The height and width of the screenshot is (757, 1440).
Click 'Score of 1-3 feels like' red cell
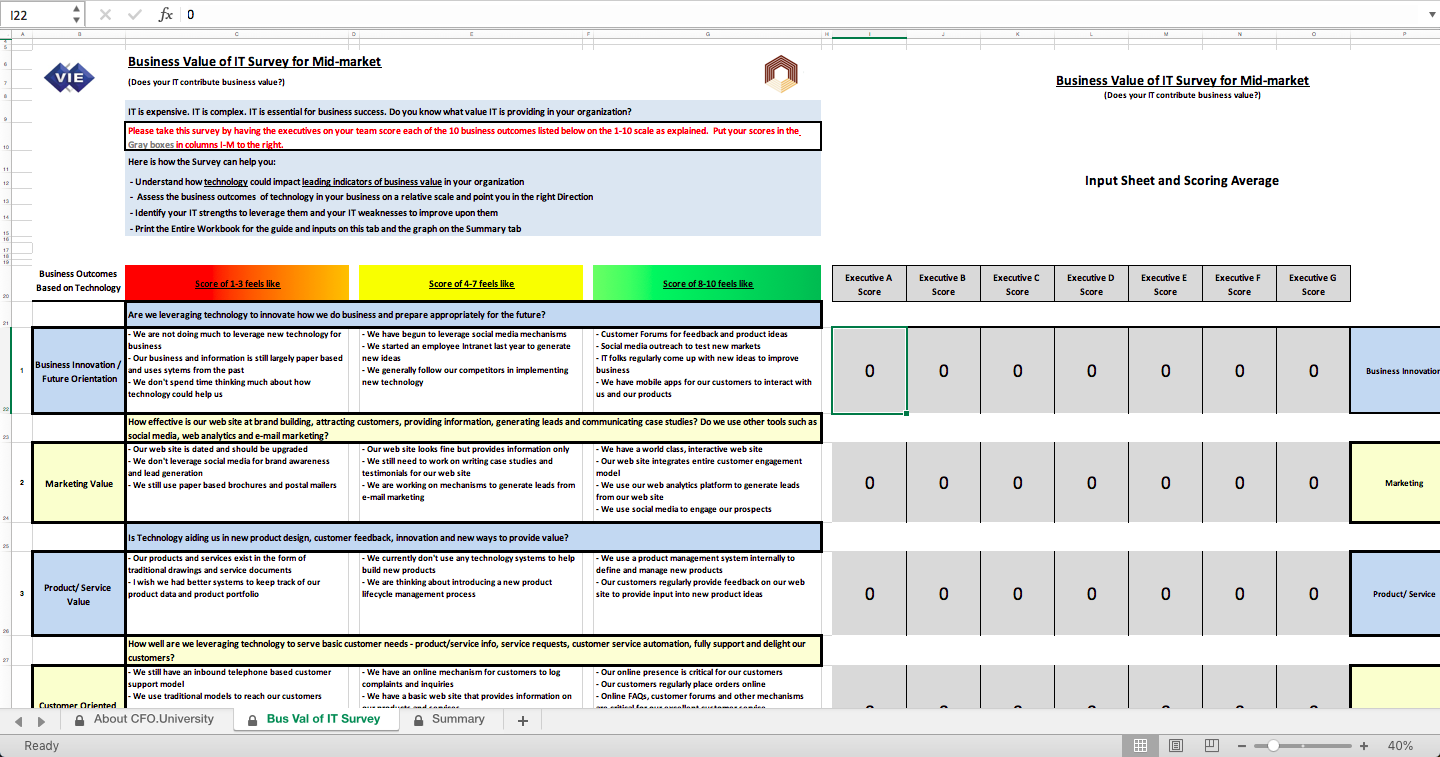237,283
